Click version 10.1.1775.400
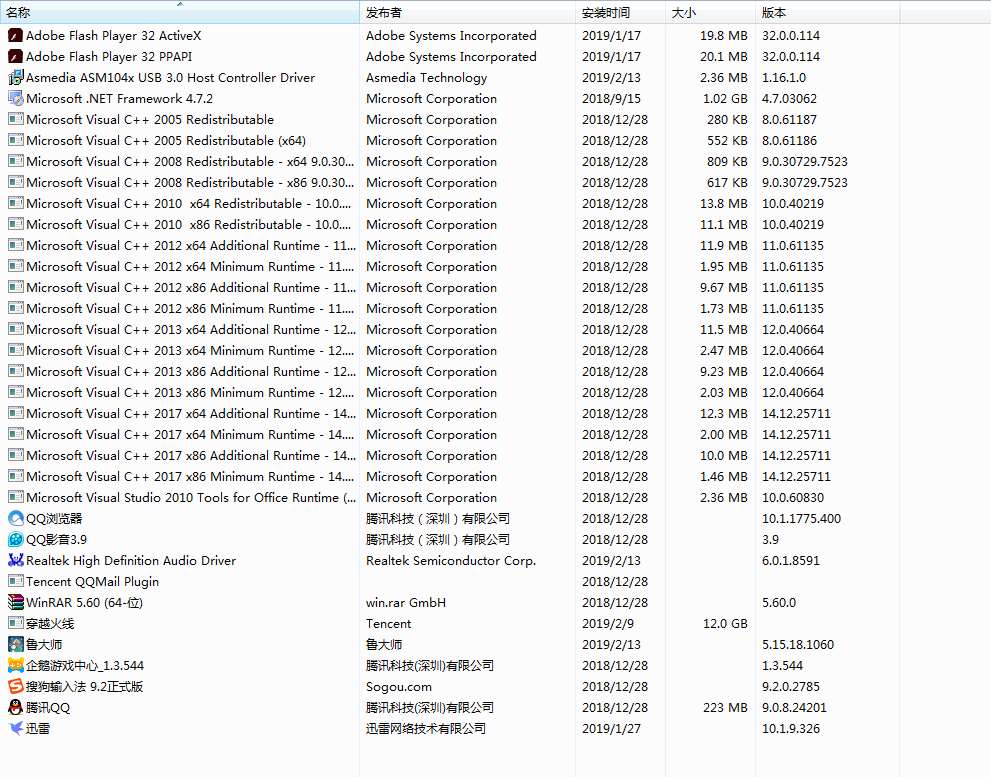The height and width of the screenshot is (777, 991). [801, 518]
